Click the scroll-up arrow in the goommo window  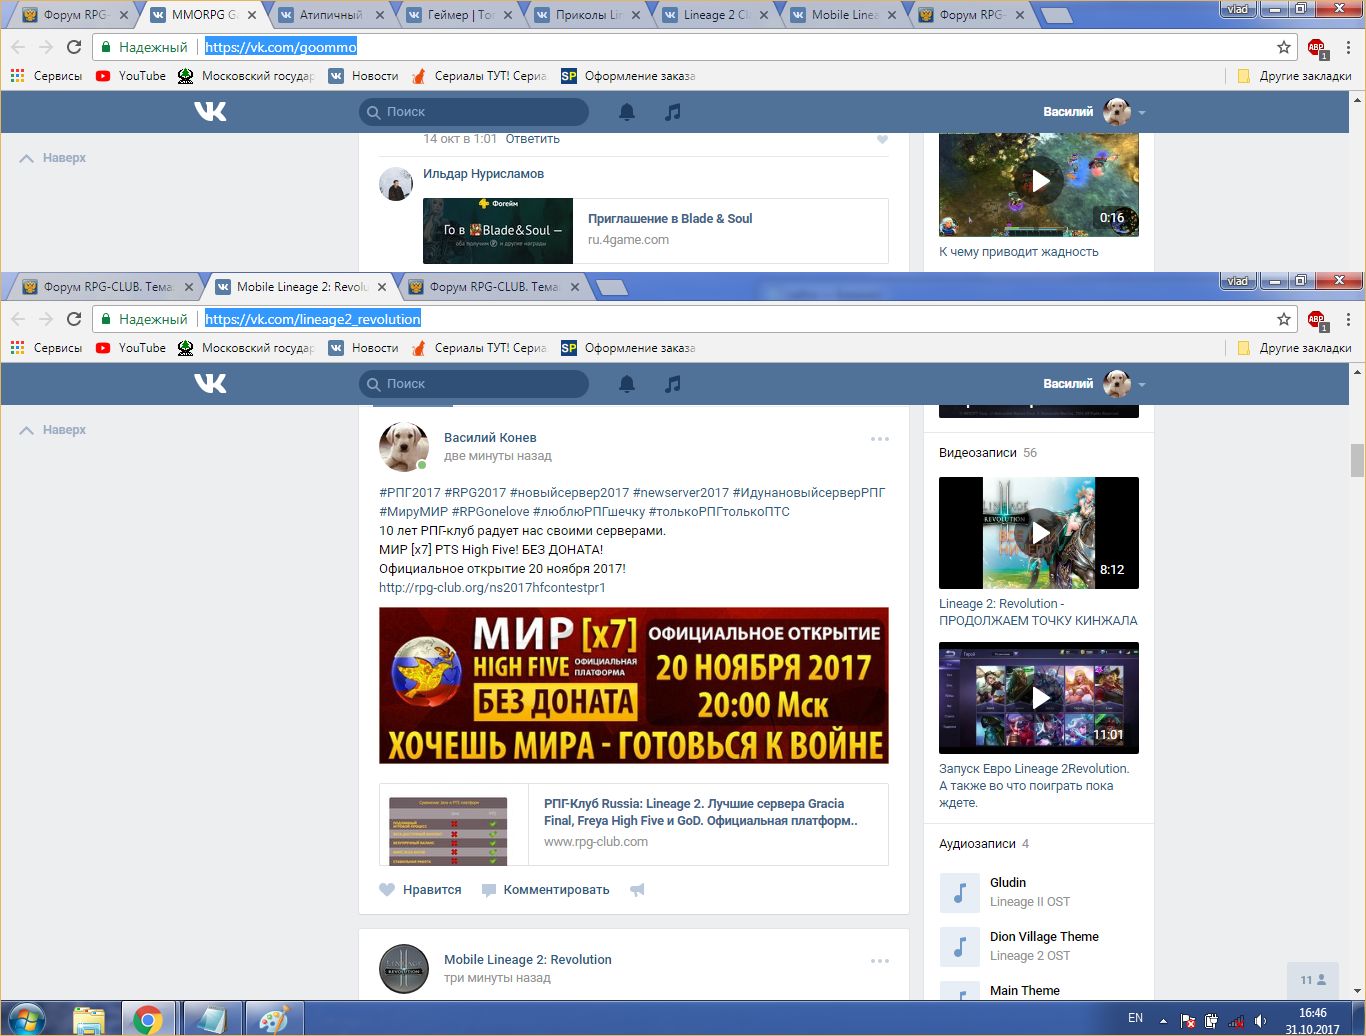[x=1357, y=99]
